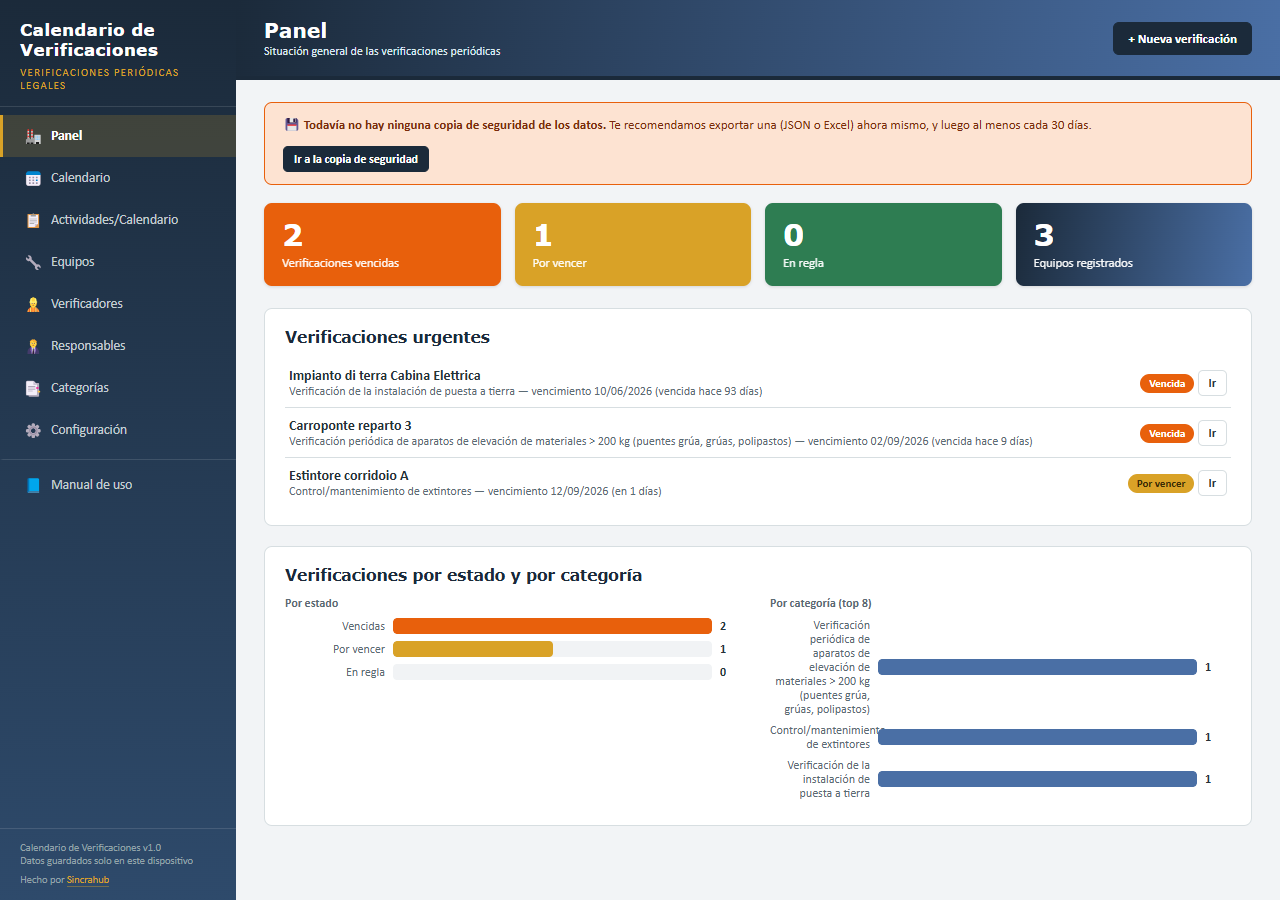Viewport: 1280px width, 900px height.
Task: Open the Panel menu item
Action: (x=118, y=136)
